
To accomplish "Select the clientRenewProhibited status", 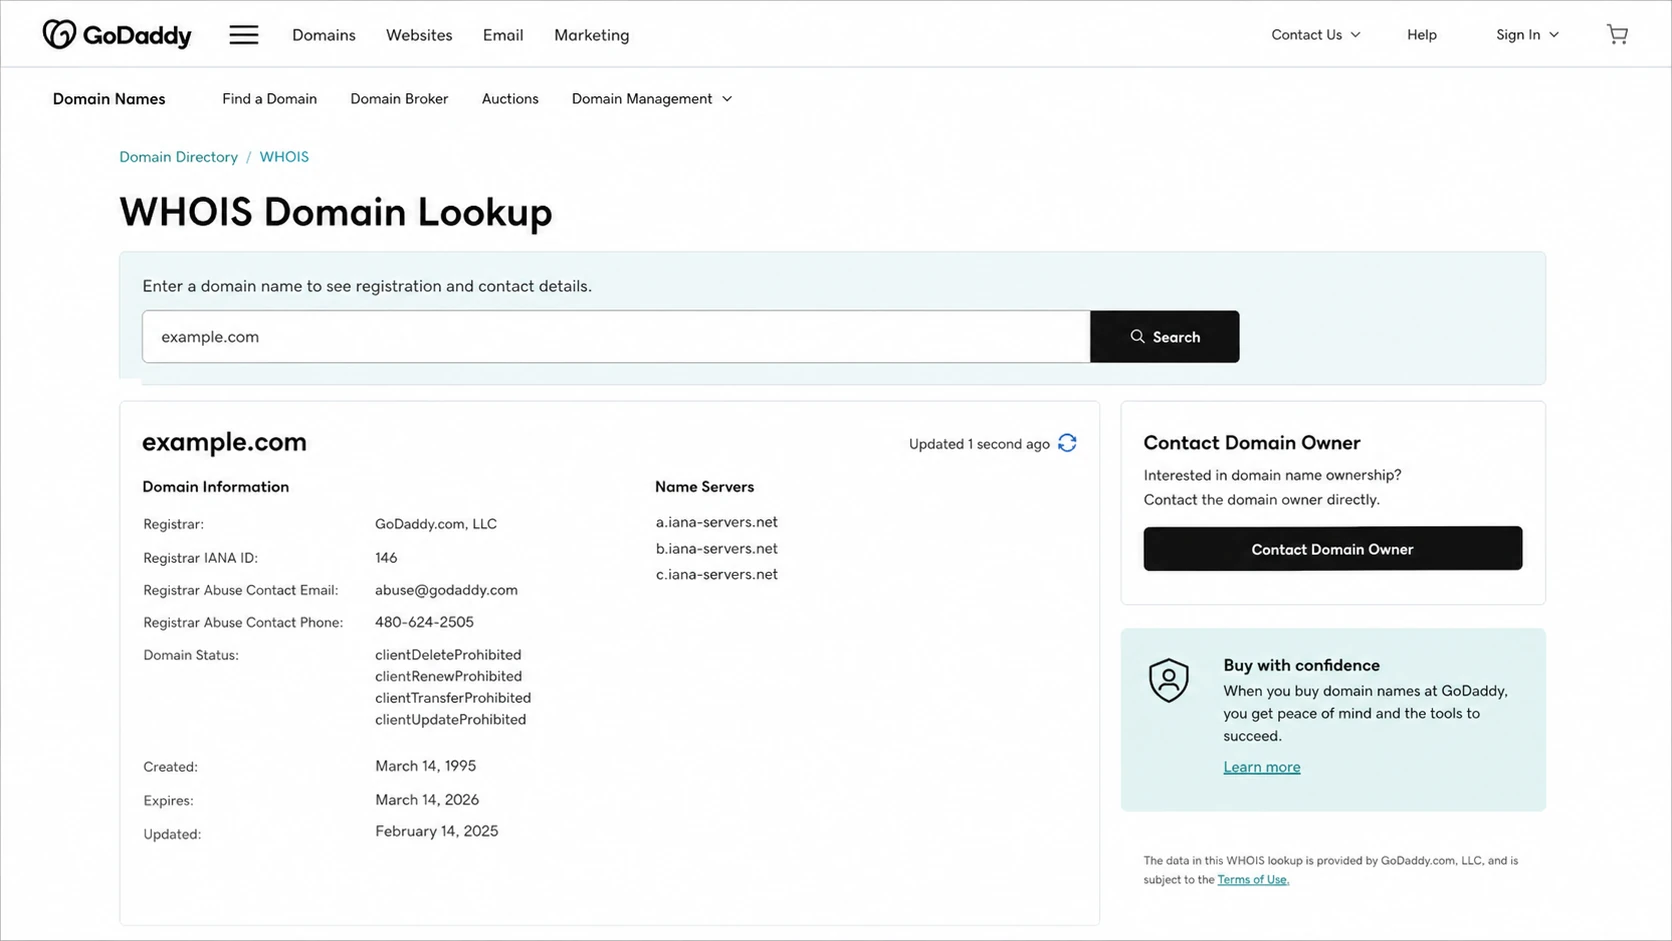I will click(x=448, y=677).
